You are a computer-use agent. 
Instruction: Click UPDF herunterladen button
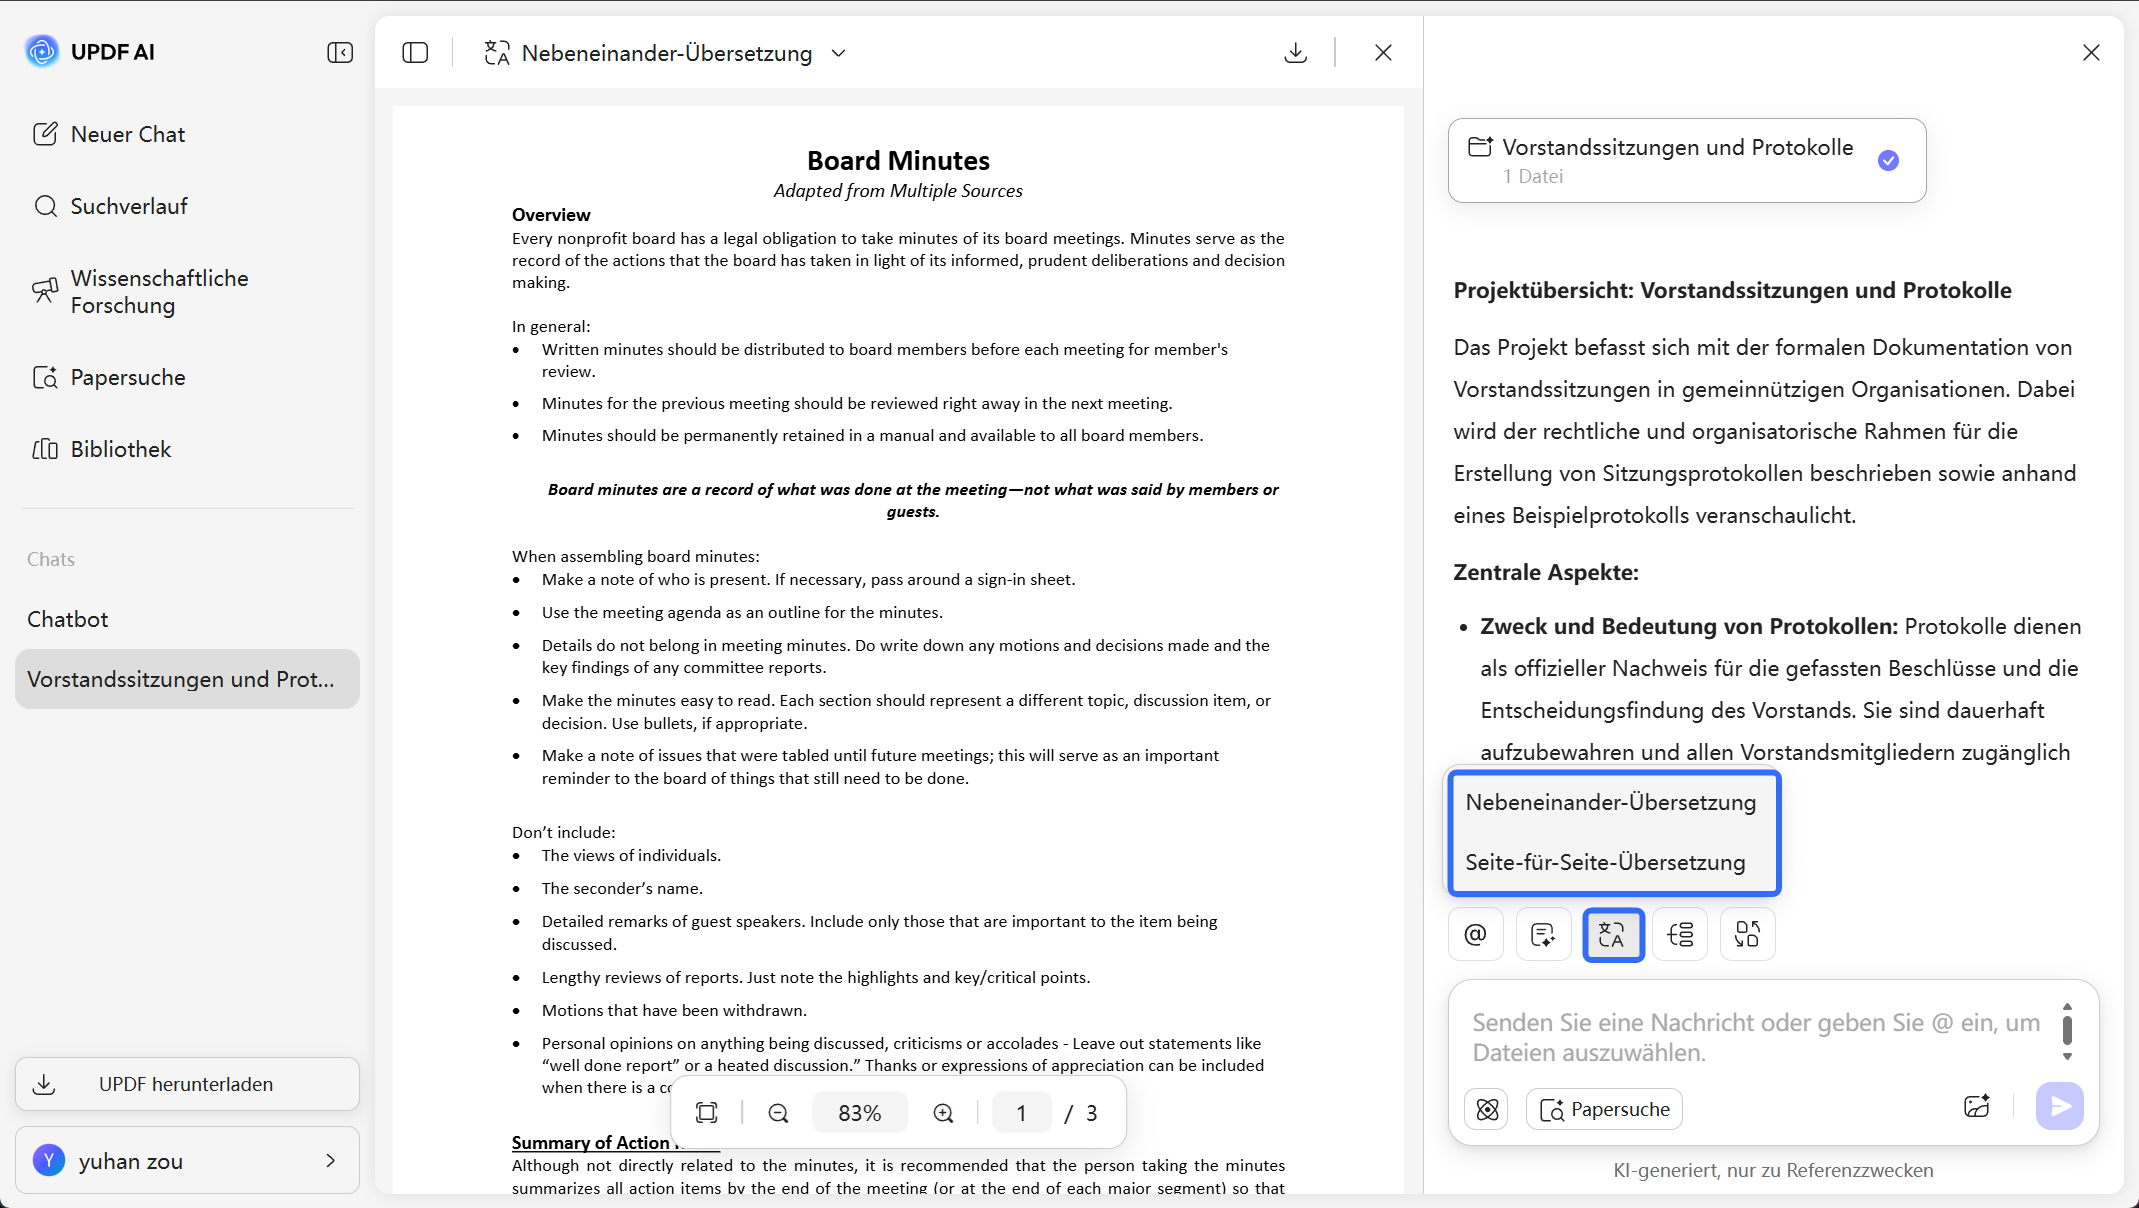[187, 1084]
